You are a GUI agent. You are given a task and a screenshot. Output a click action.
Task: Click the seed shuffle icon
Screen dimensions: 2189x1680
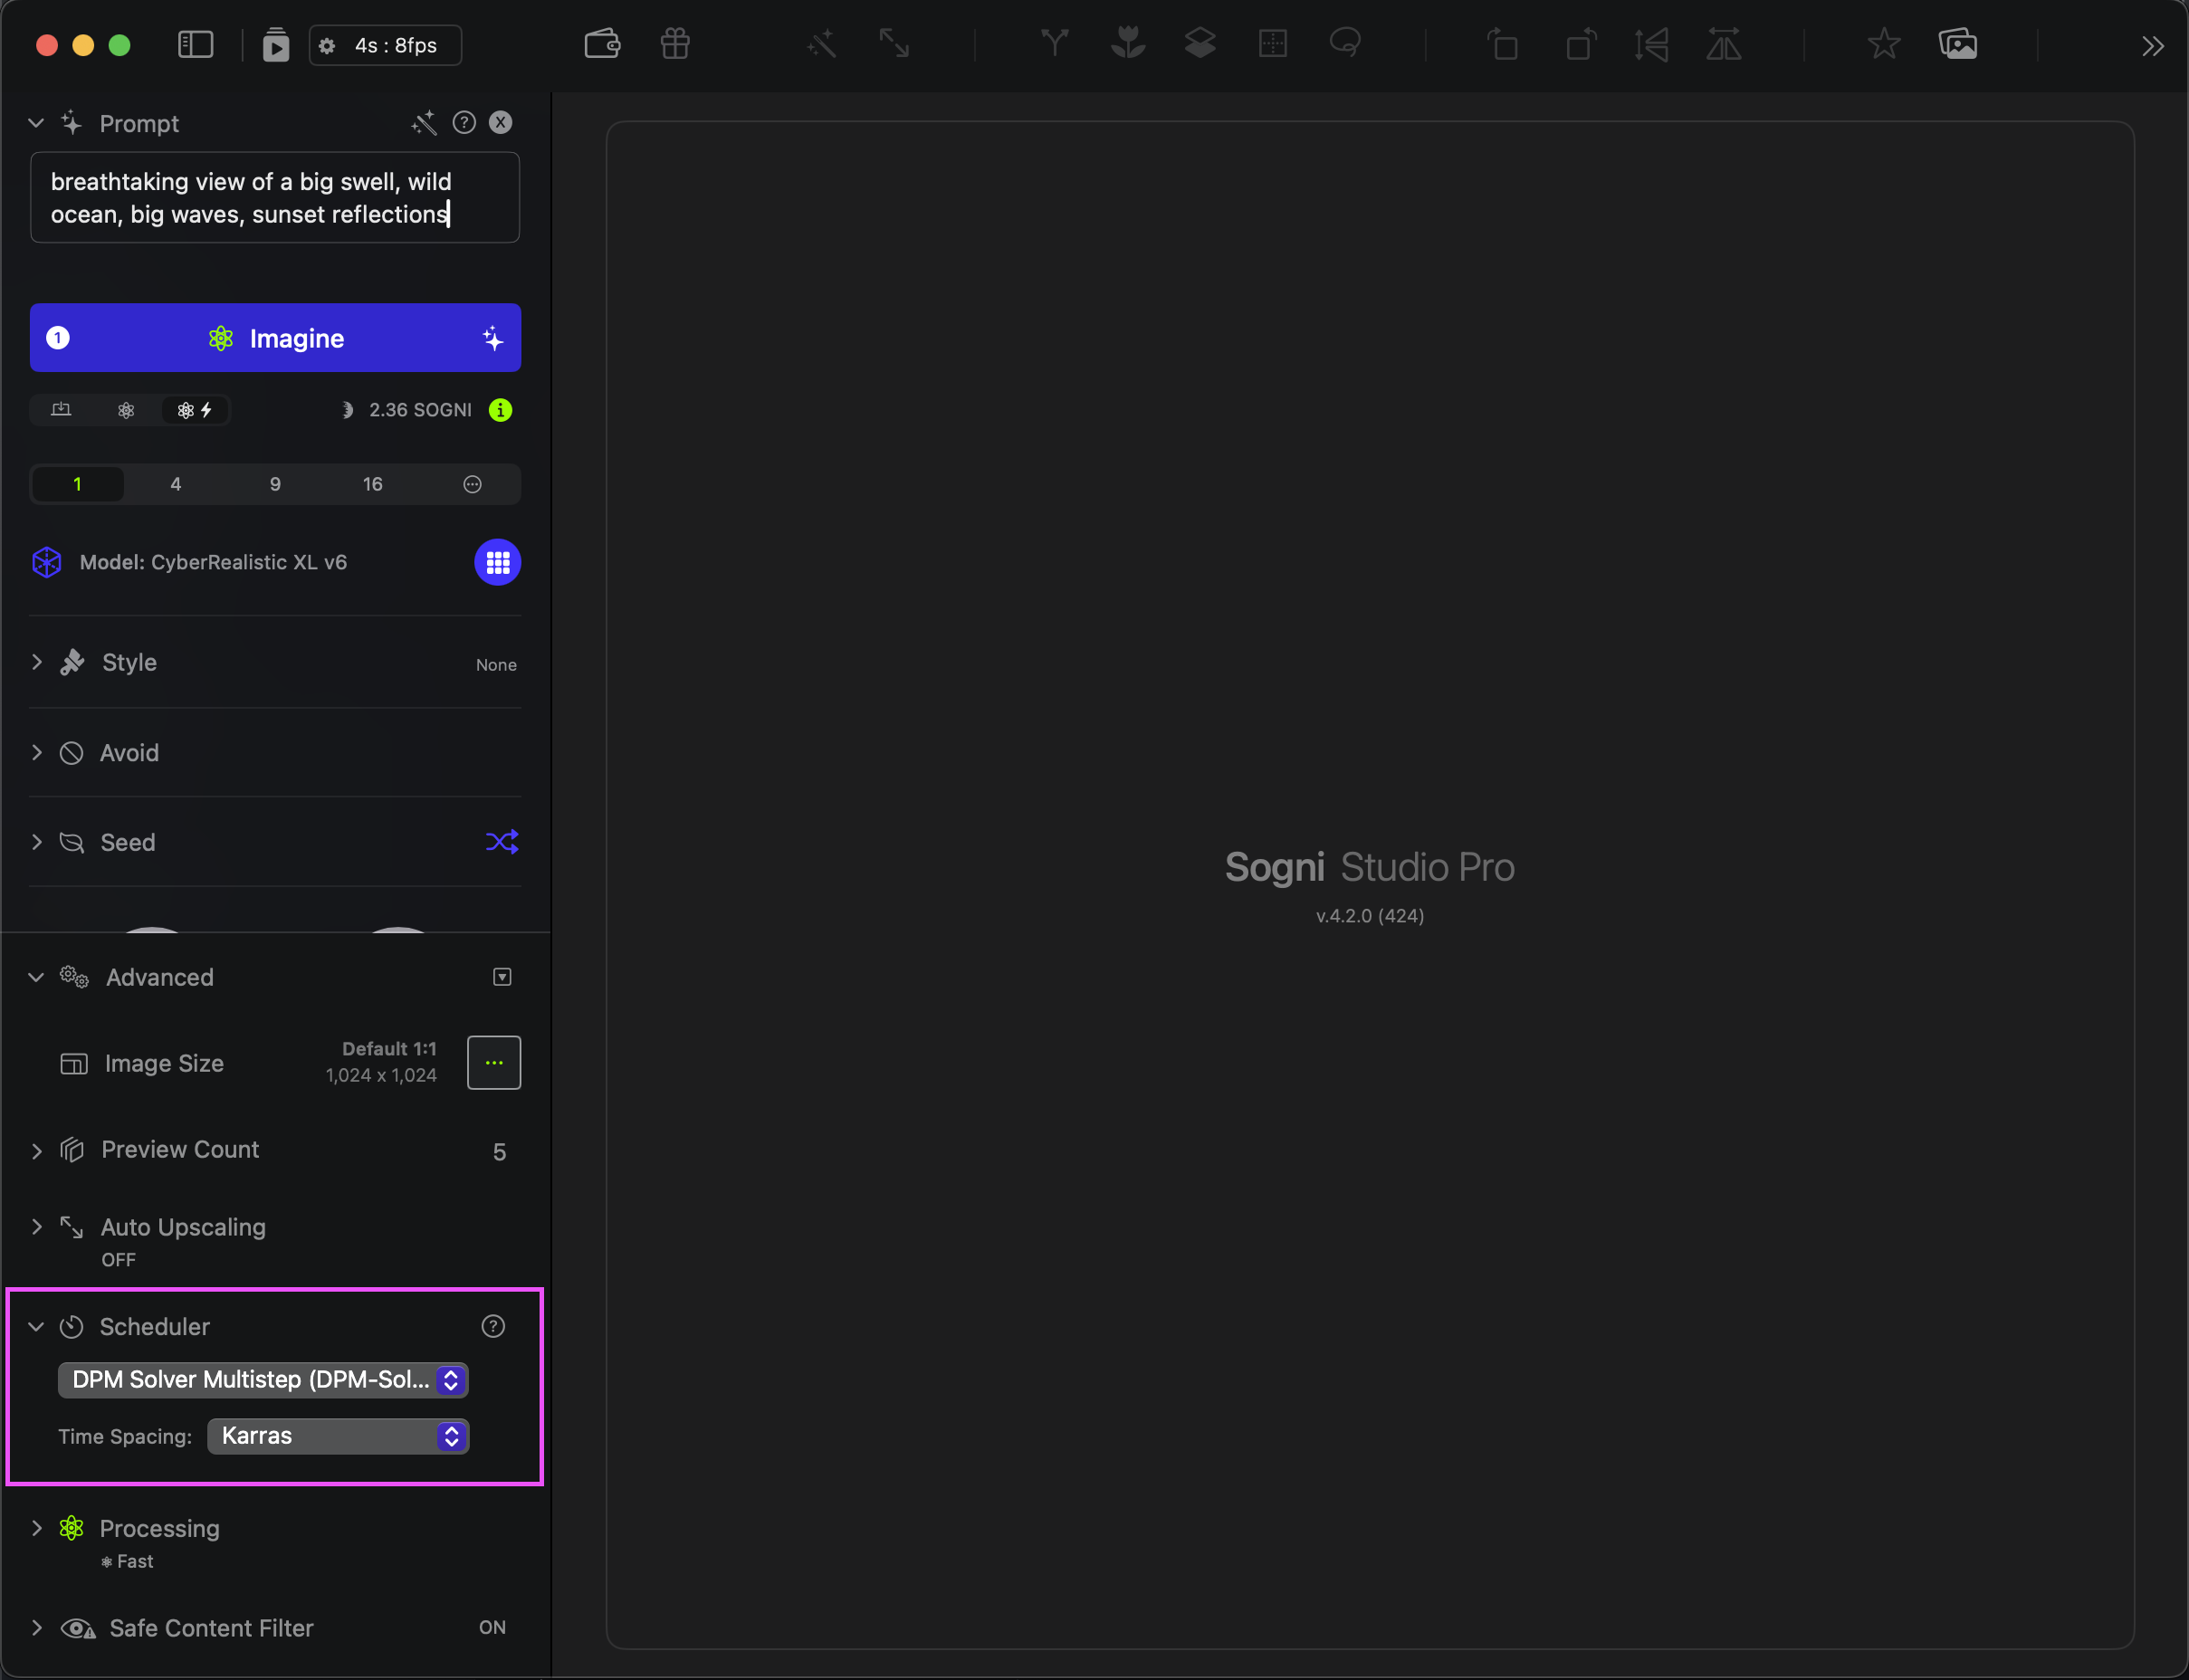(501, 842)
